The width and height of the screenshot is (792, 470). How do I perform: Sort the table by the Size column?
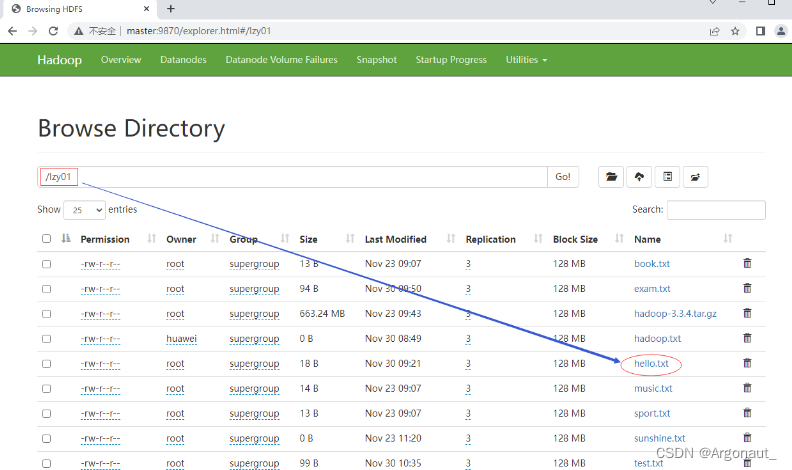click(x=308, y=239)
